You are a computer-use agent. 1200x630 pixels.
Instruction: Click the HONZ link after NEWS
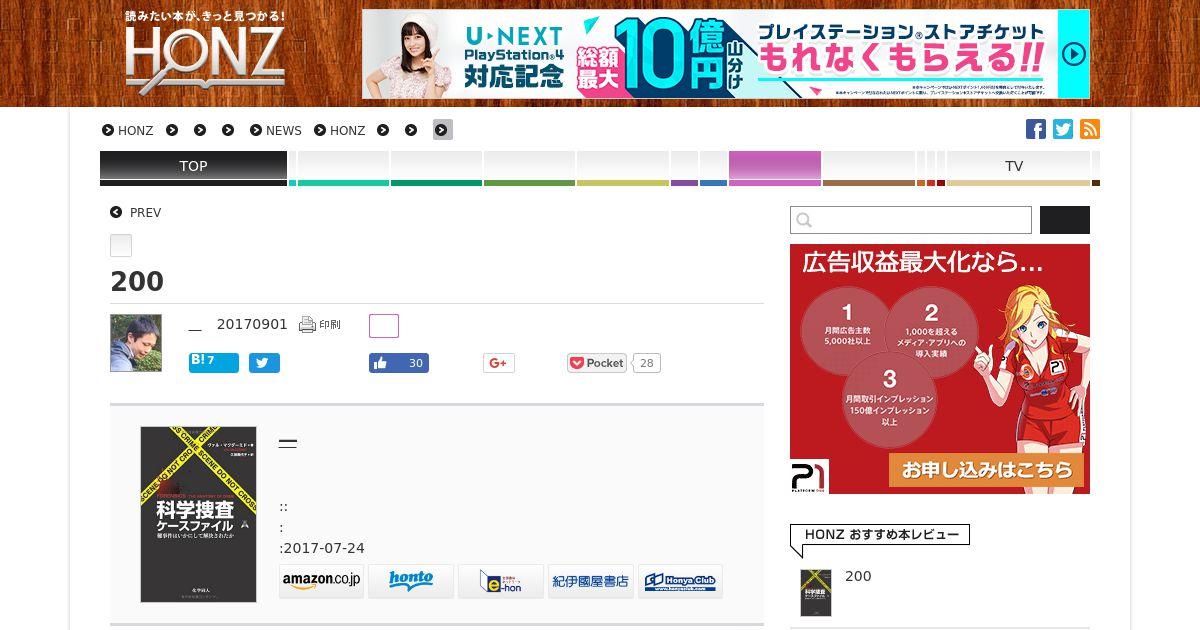tap(340, 130)
